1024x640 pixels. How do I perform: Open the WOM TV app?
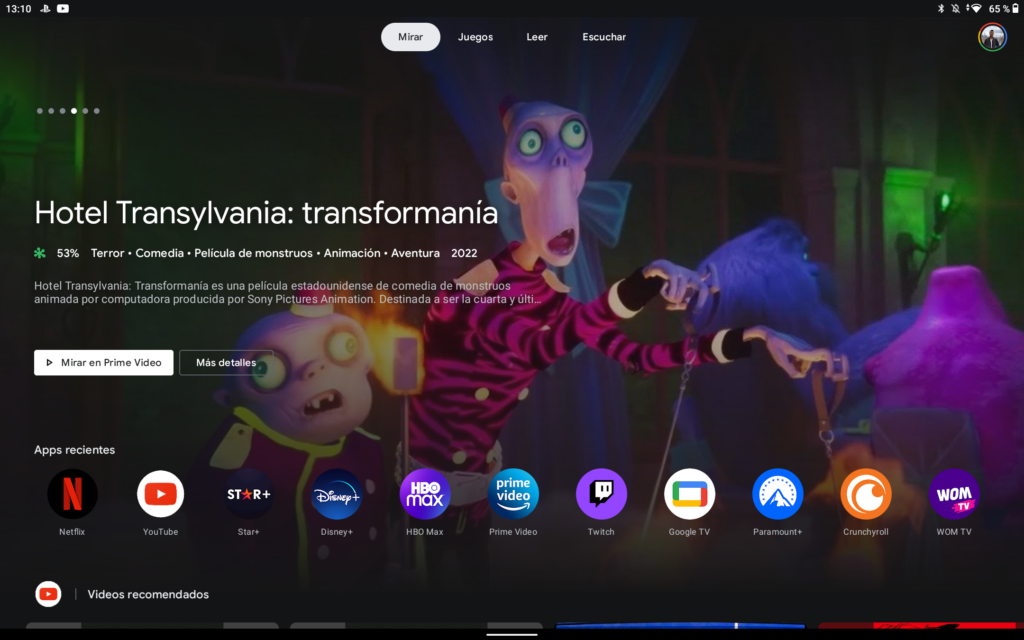953,494
